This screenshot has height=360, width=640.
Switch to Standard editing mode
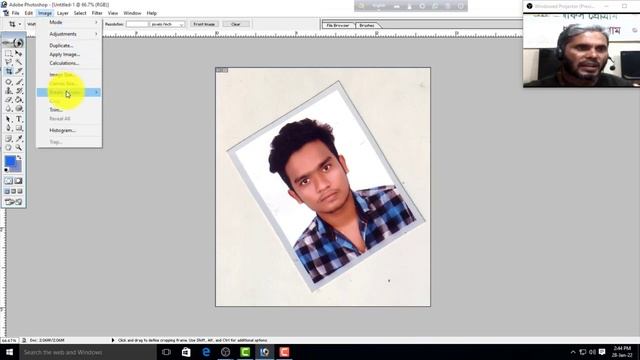[x=9, y=181]
